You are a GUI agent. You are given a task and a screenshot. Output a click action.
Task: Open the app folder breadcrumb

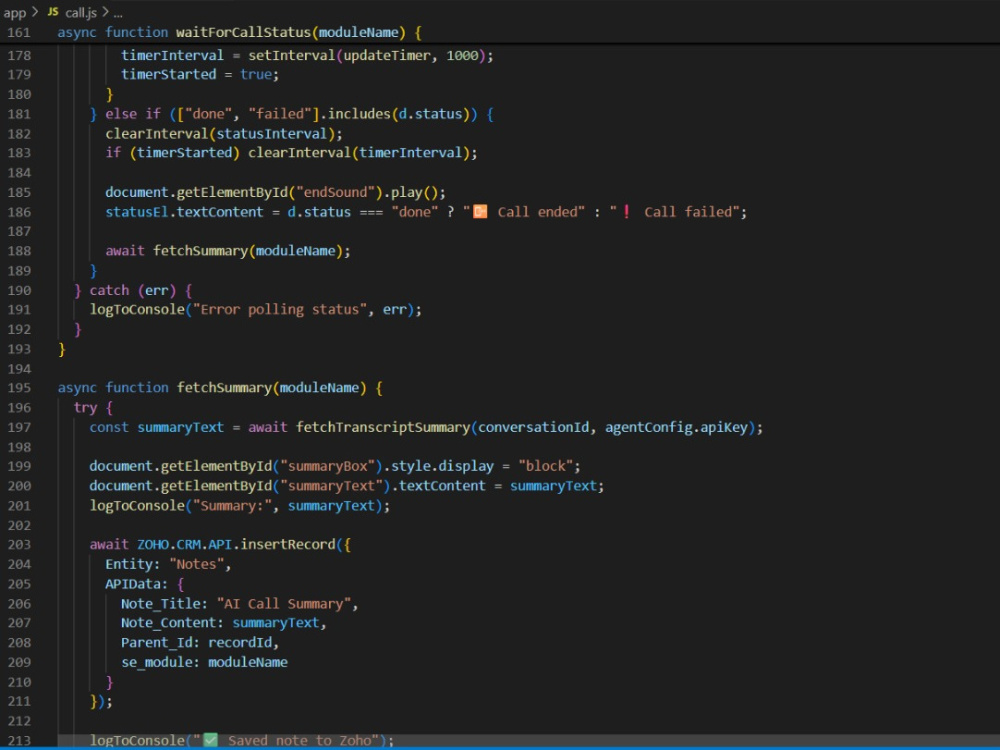click(15, 12)
